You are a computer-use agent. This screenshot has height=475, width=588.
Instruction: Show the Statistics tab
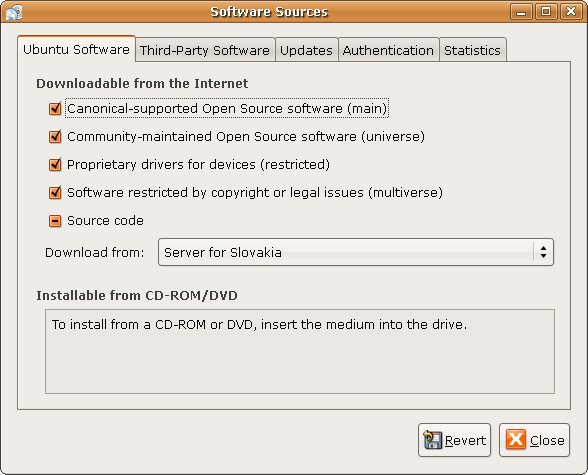tap(472, 50)
